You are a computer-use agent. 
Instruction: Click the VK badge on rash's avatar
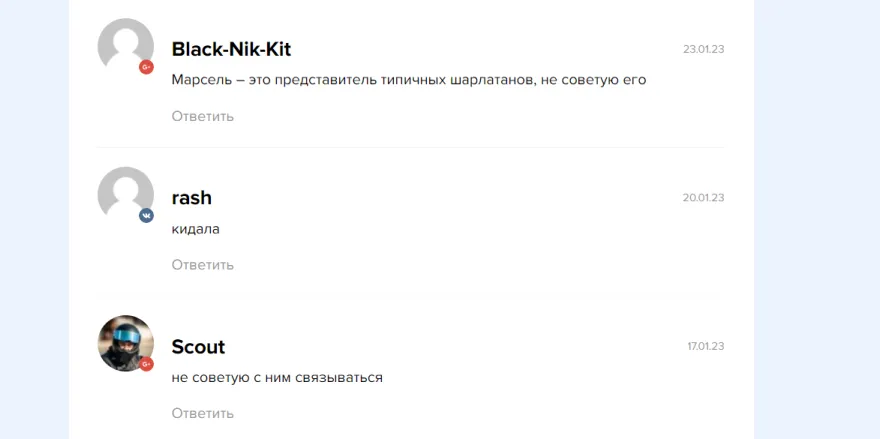[x=146, y=216]
